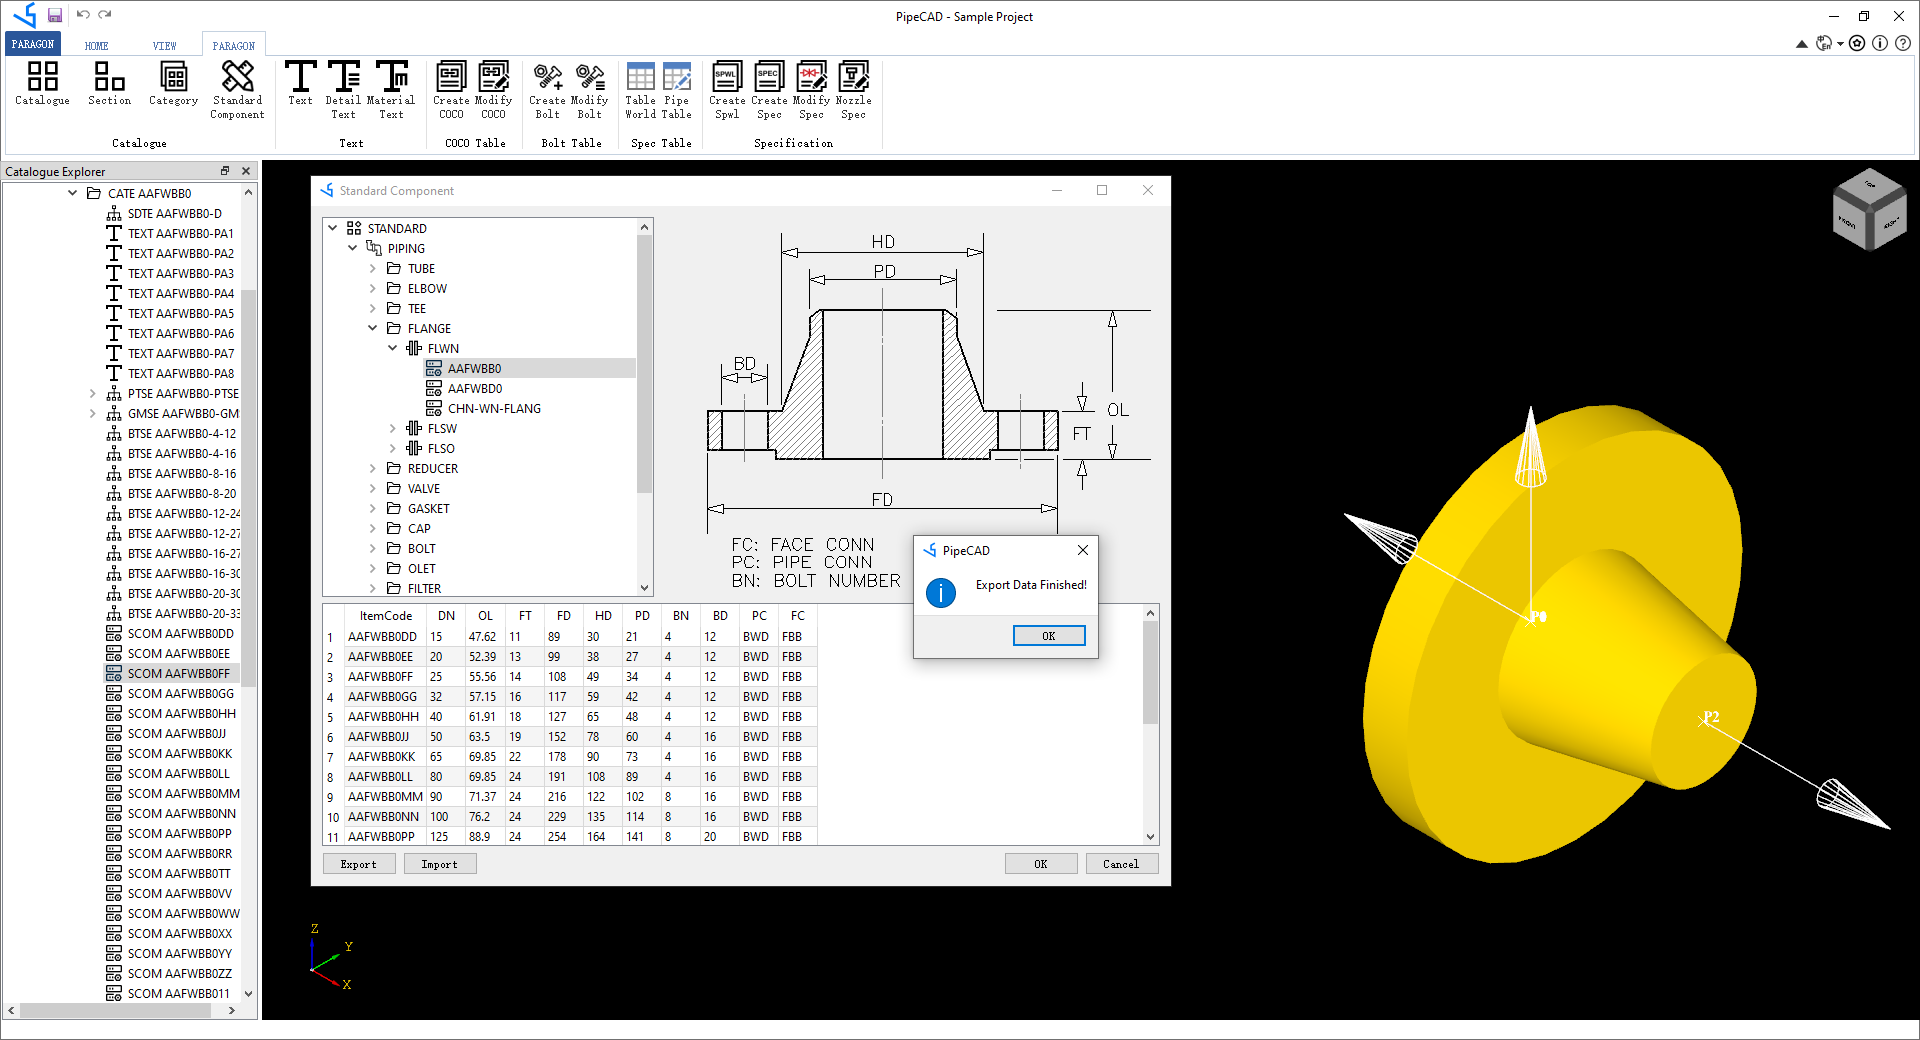Collapse the FLANGE folder in Standard Component tree
This screenshot has width=1920, height=1040.
pos(373,328)
